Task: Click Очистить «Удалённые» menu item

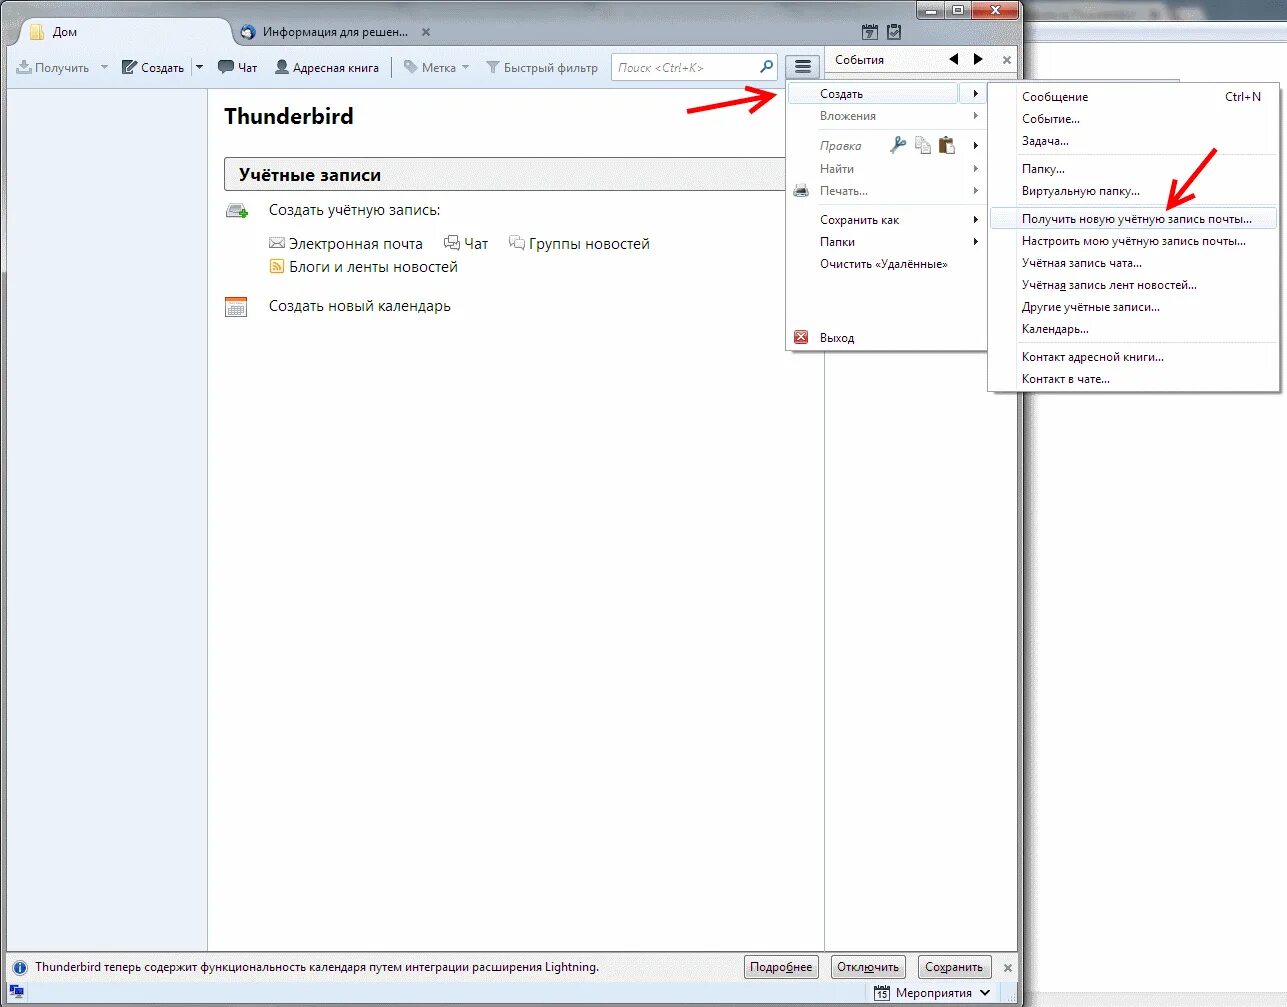Action: [x=886, y=264]
